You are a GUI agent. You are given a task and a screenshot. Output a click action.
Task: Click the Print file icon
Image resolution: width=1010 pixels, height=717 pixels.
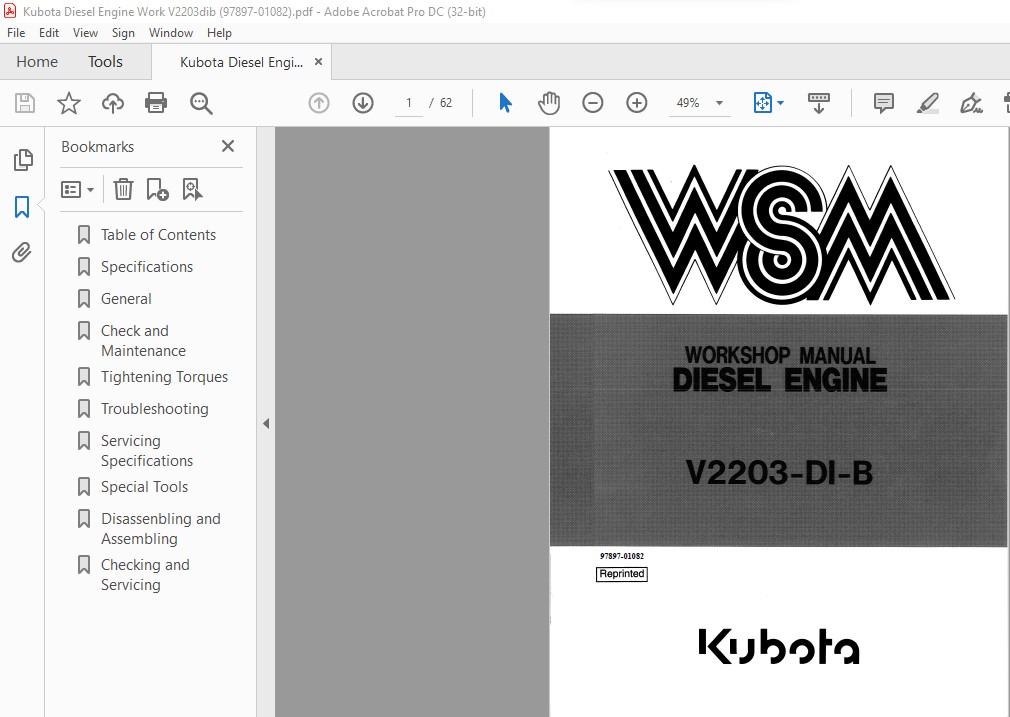point(156,103)
